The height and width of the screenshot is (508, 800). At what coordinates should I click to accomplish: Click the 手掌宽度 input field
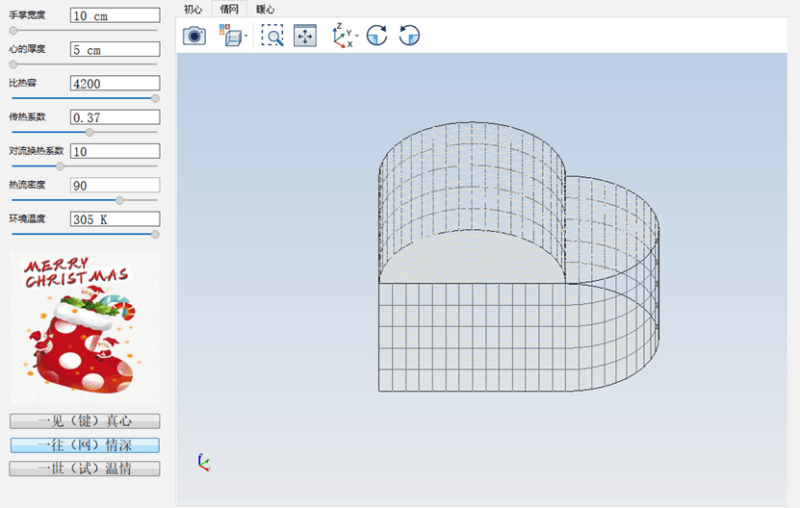pos(115,16)
